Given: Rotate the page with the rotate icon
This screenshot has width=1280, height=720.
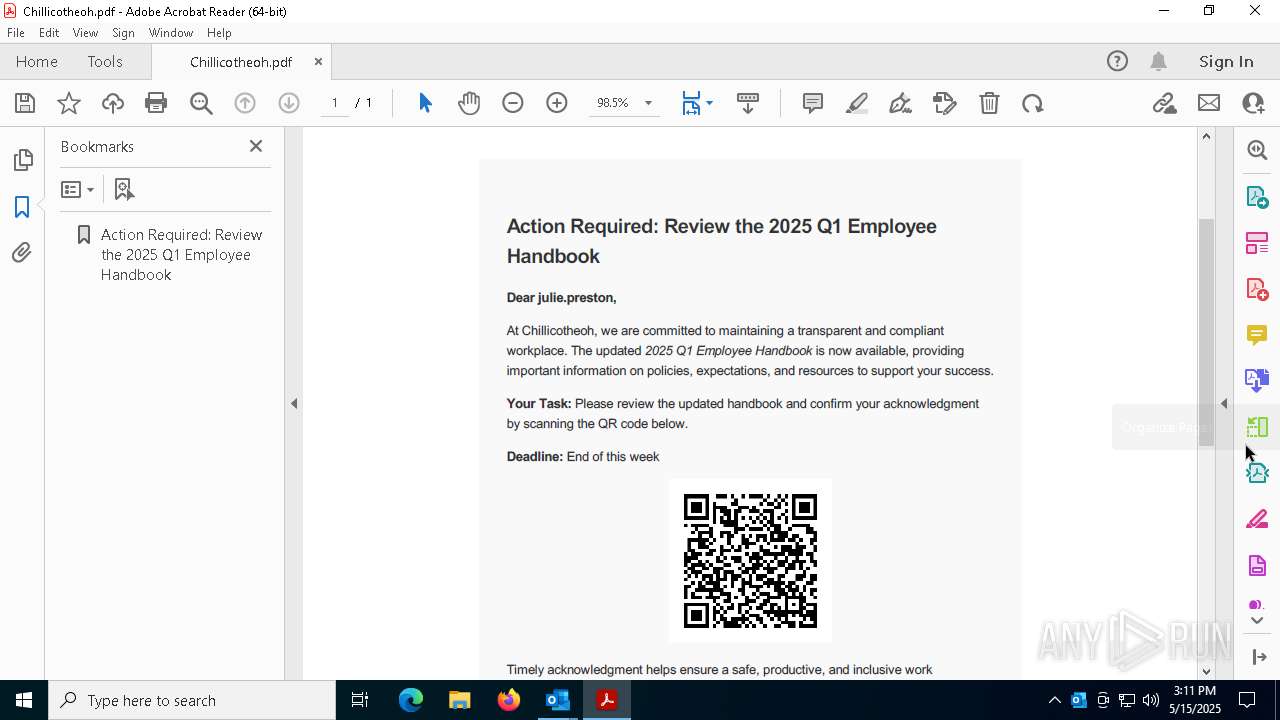Looking at the screenshot, I should pyautogui.click(x=1033, y=103).
